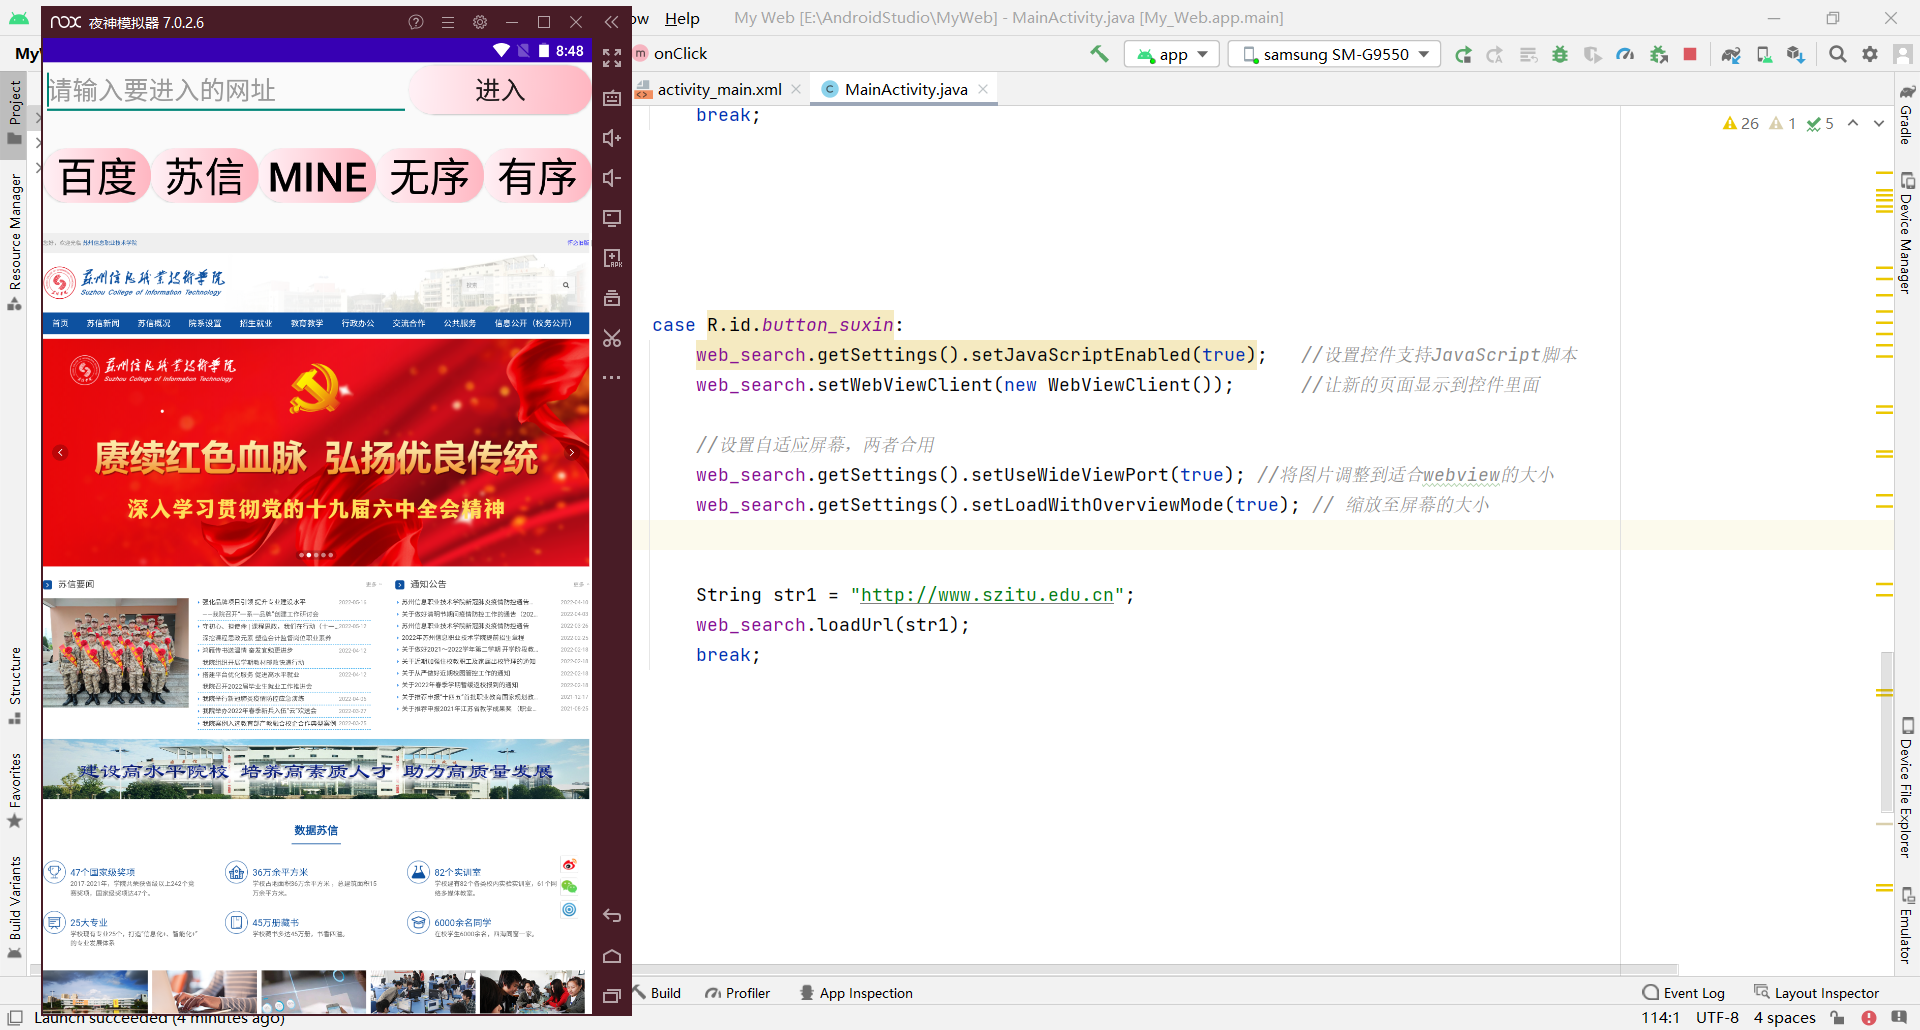Open the app run configuration dropdown
Screen dimensions: 1920x1030
coord(1171,54)
